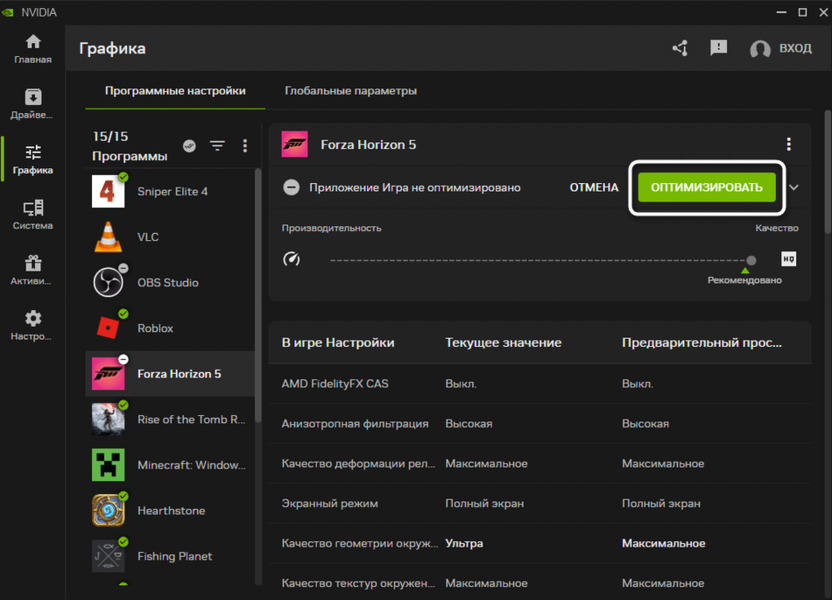Screen dimensions: 832x600
Task: Click the ОТМЕНА button
Action: click(594, 187)
